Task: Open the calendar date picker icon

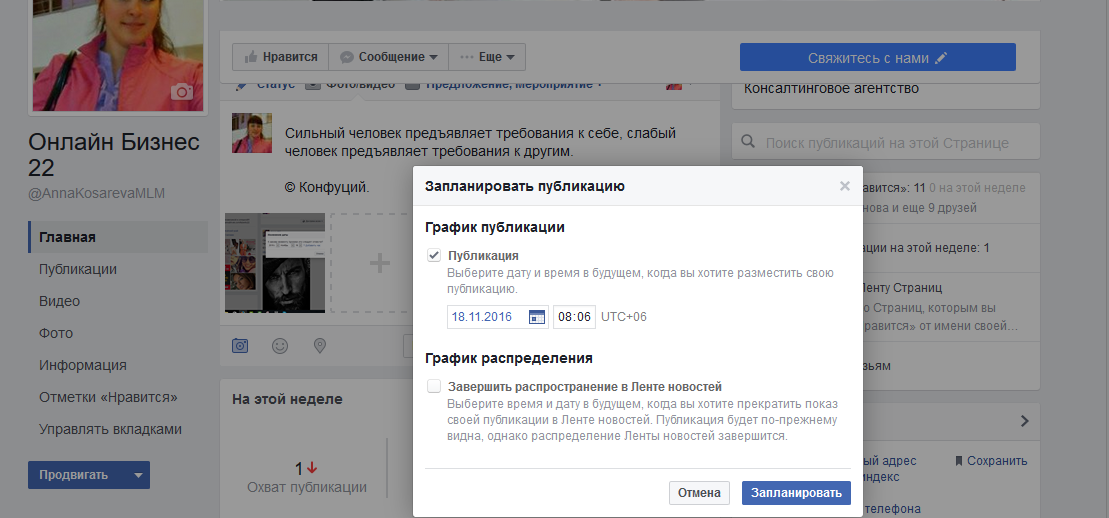Action: pos(537,317)
